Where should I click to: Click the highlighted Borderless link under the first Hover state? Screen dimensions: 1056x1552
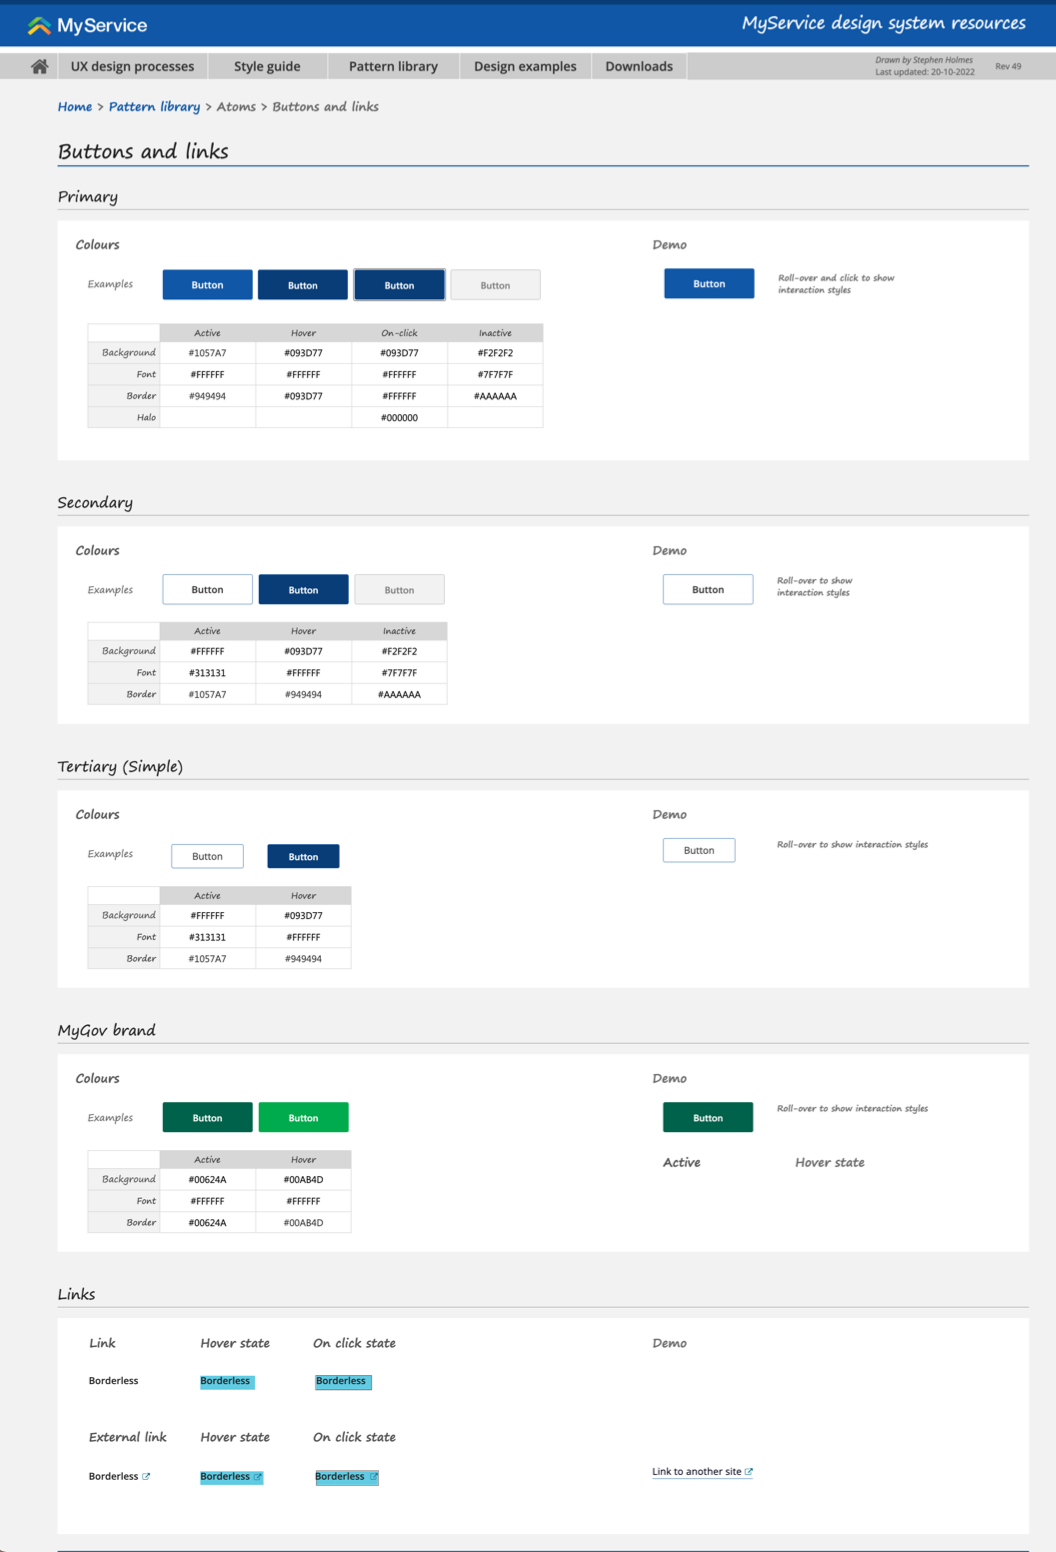click(x=227, y=1382)
